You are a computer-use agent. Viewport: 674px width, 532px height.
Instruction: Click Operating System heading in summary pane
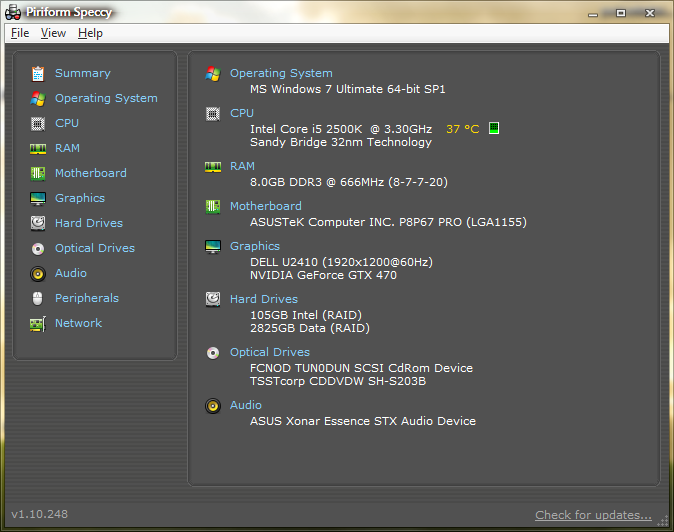pos(281,73)
